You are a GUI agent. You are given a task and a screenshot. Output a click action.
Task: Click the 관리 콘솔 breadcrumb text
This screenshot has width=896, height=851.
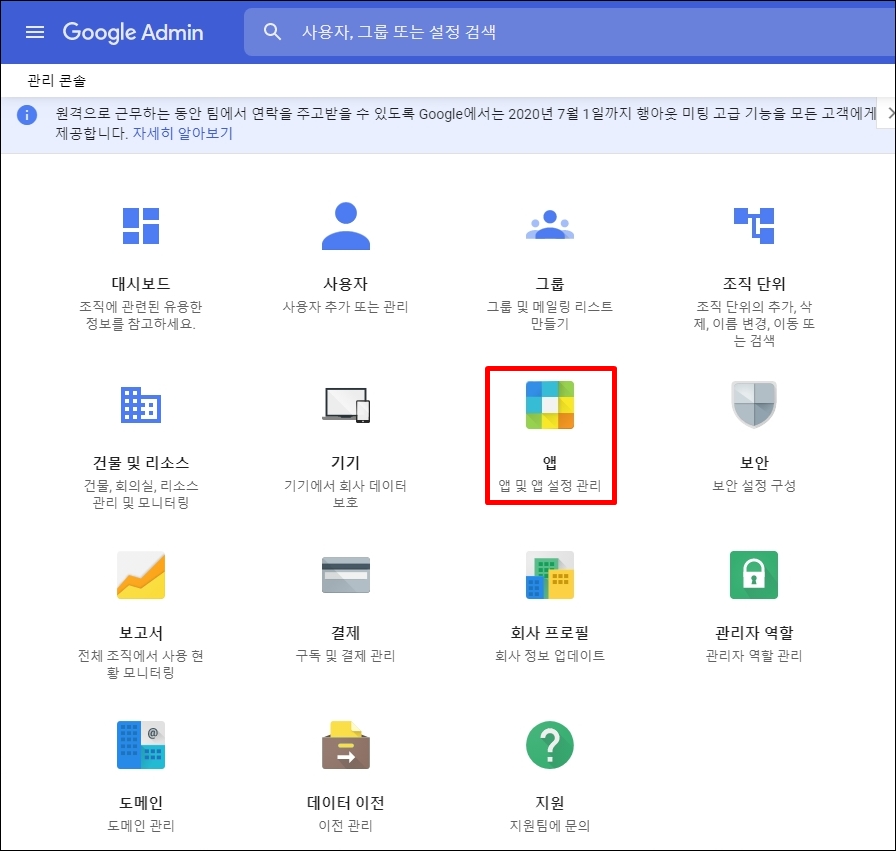(56, 81)
